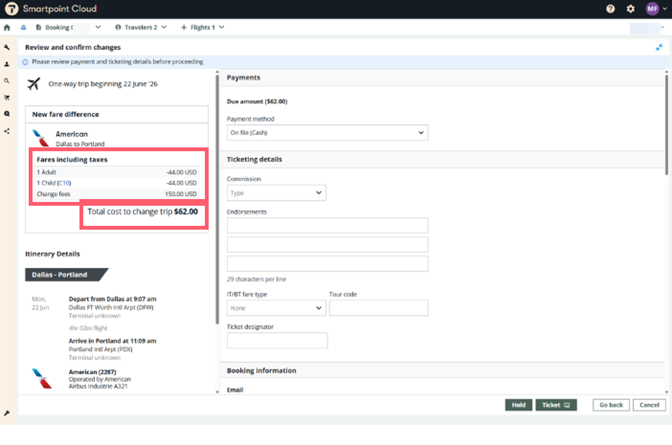672x445 pixels.
Task: Click the Home icon in the top bar
Action: coord(8,27)
